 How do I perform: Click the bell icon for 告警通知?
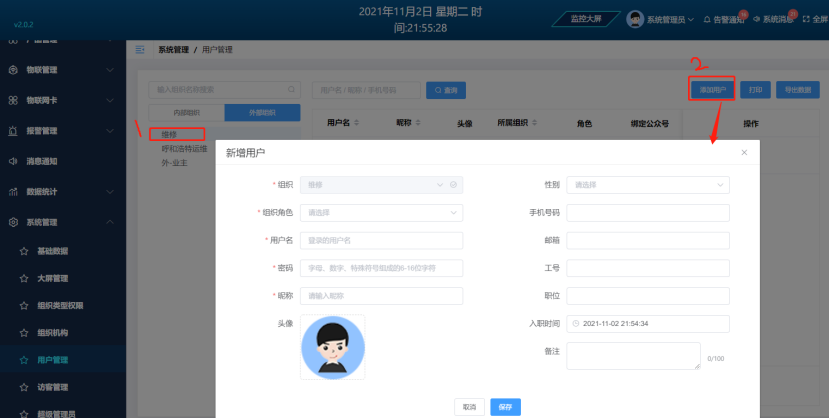pyautogui.click(x=707, y=20)
